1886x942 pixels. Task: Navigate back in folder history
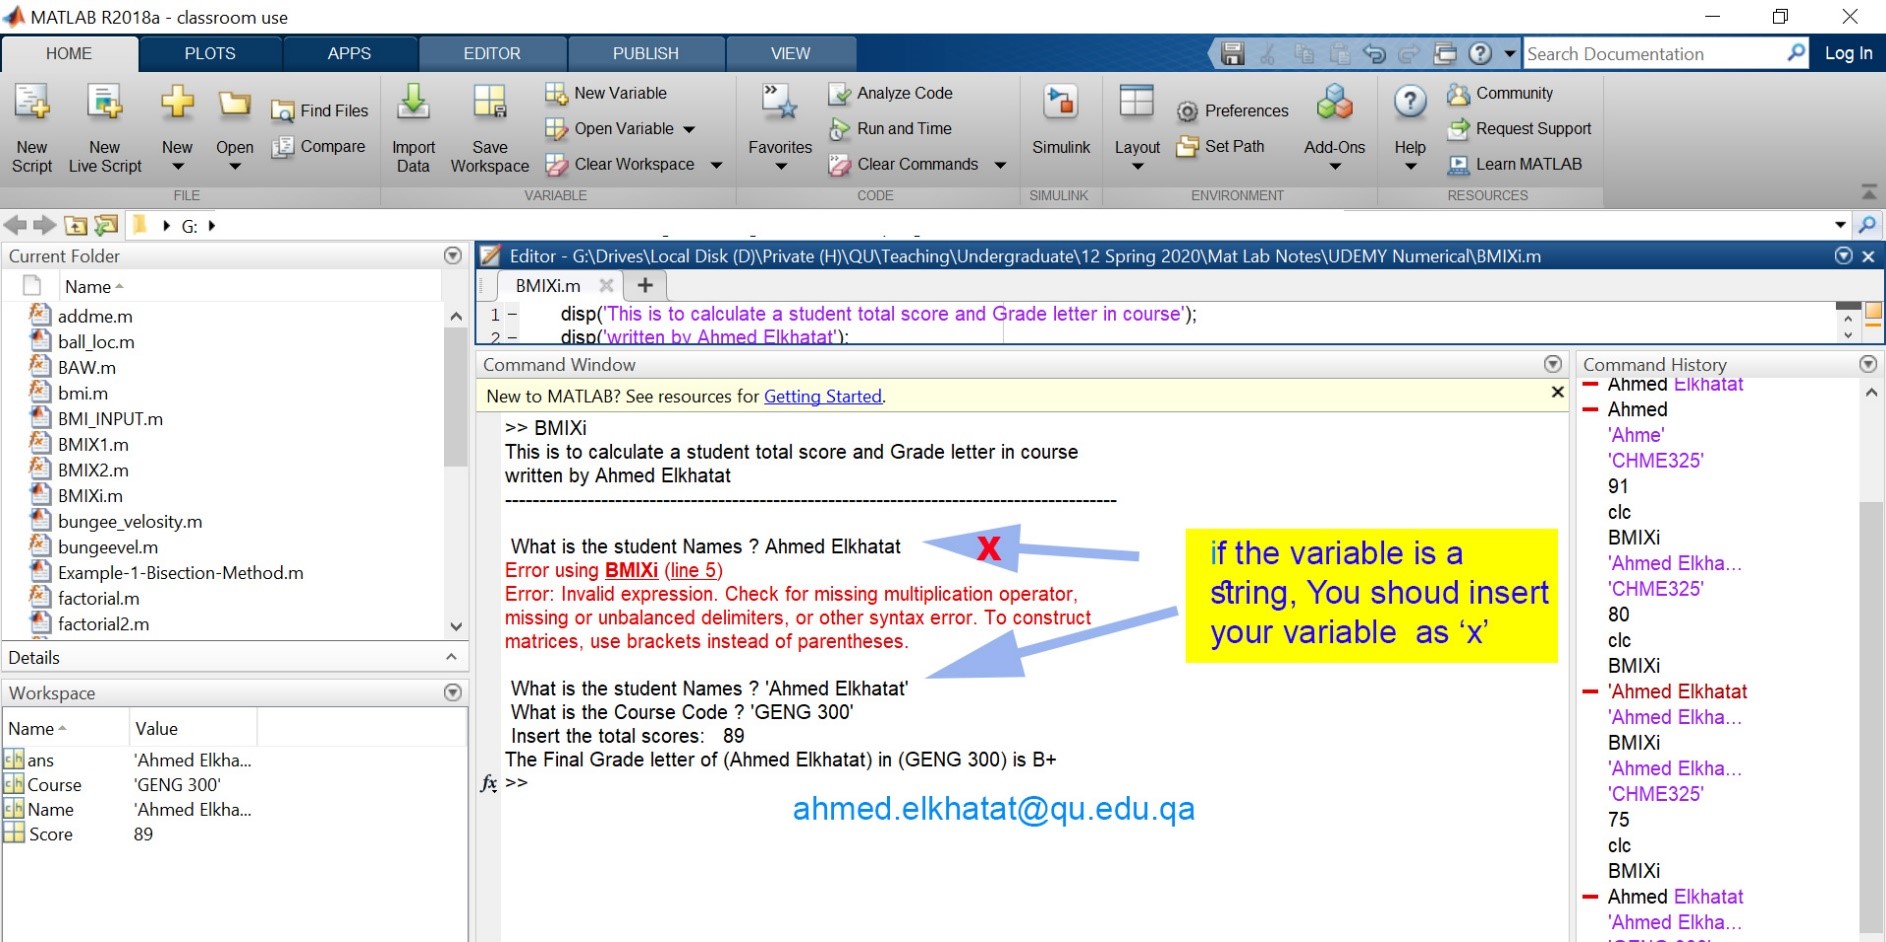tap(15, 226)
